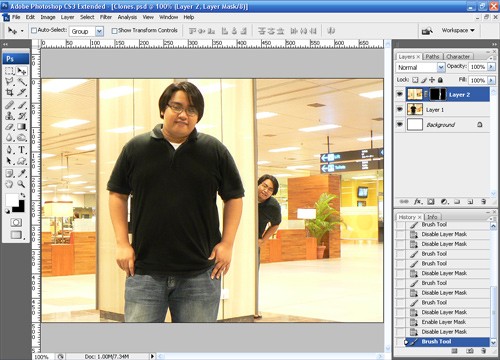Switch to the Paths tab
The image size is (500, 360).
tap(432, 57)
